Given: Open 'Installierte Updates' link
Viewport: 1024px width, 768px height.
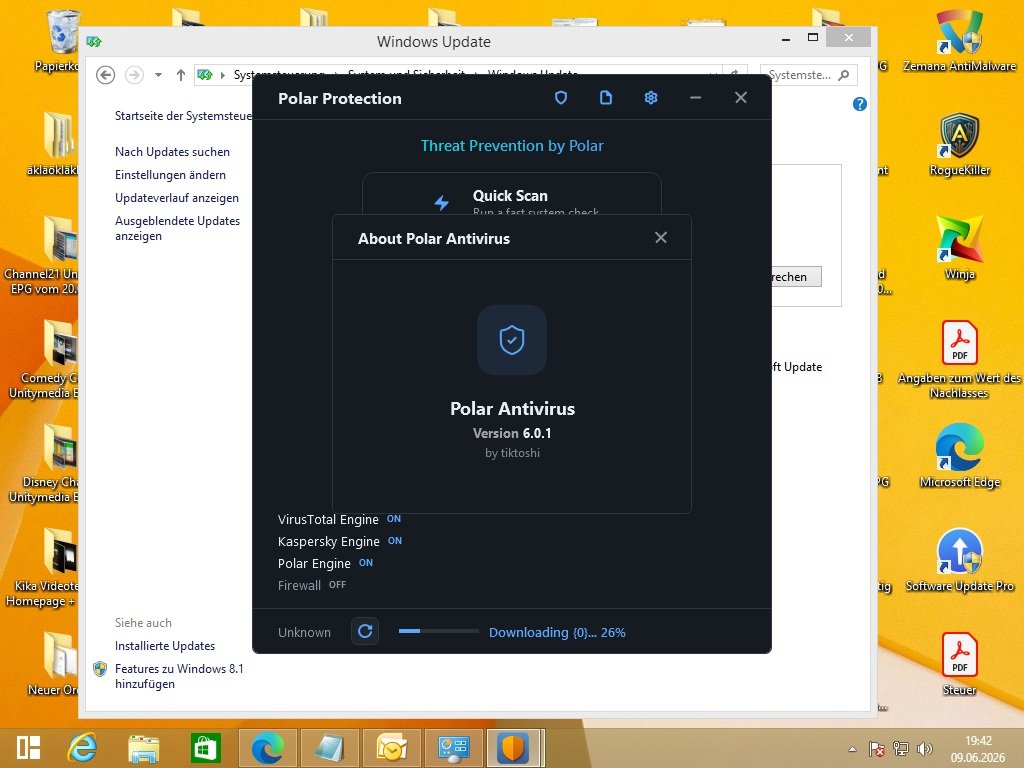Looking at the screenshot, I should pos(165,645).
